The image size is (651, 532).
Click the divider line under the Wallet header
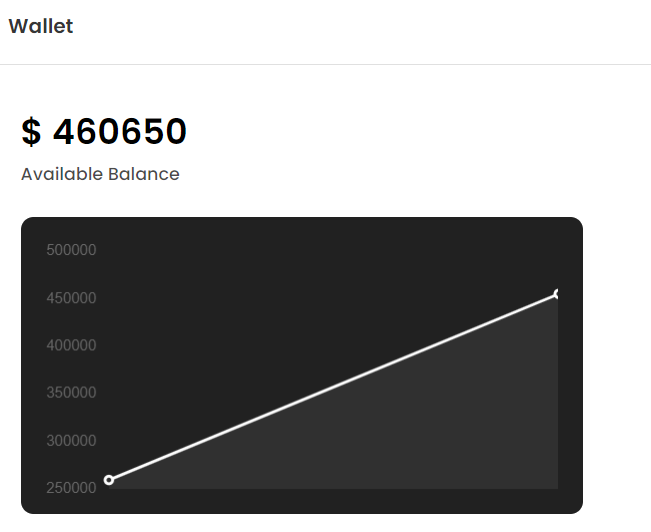click(x=326, y=64)
